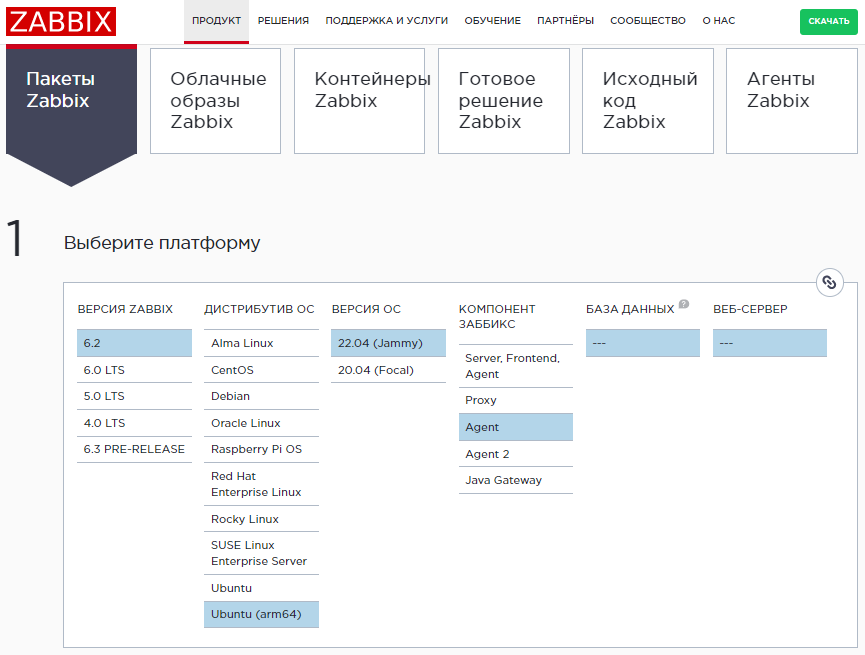Select Zabbix version 4.0 LTS
865x655 pixels.
(134, 423)
